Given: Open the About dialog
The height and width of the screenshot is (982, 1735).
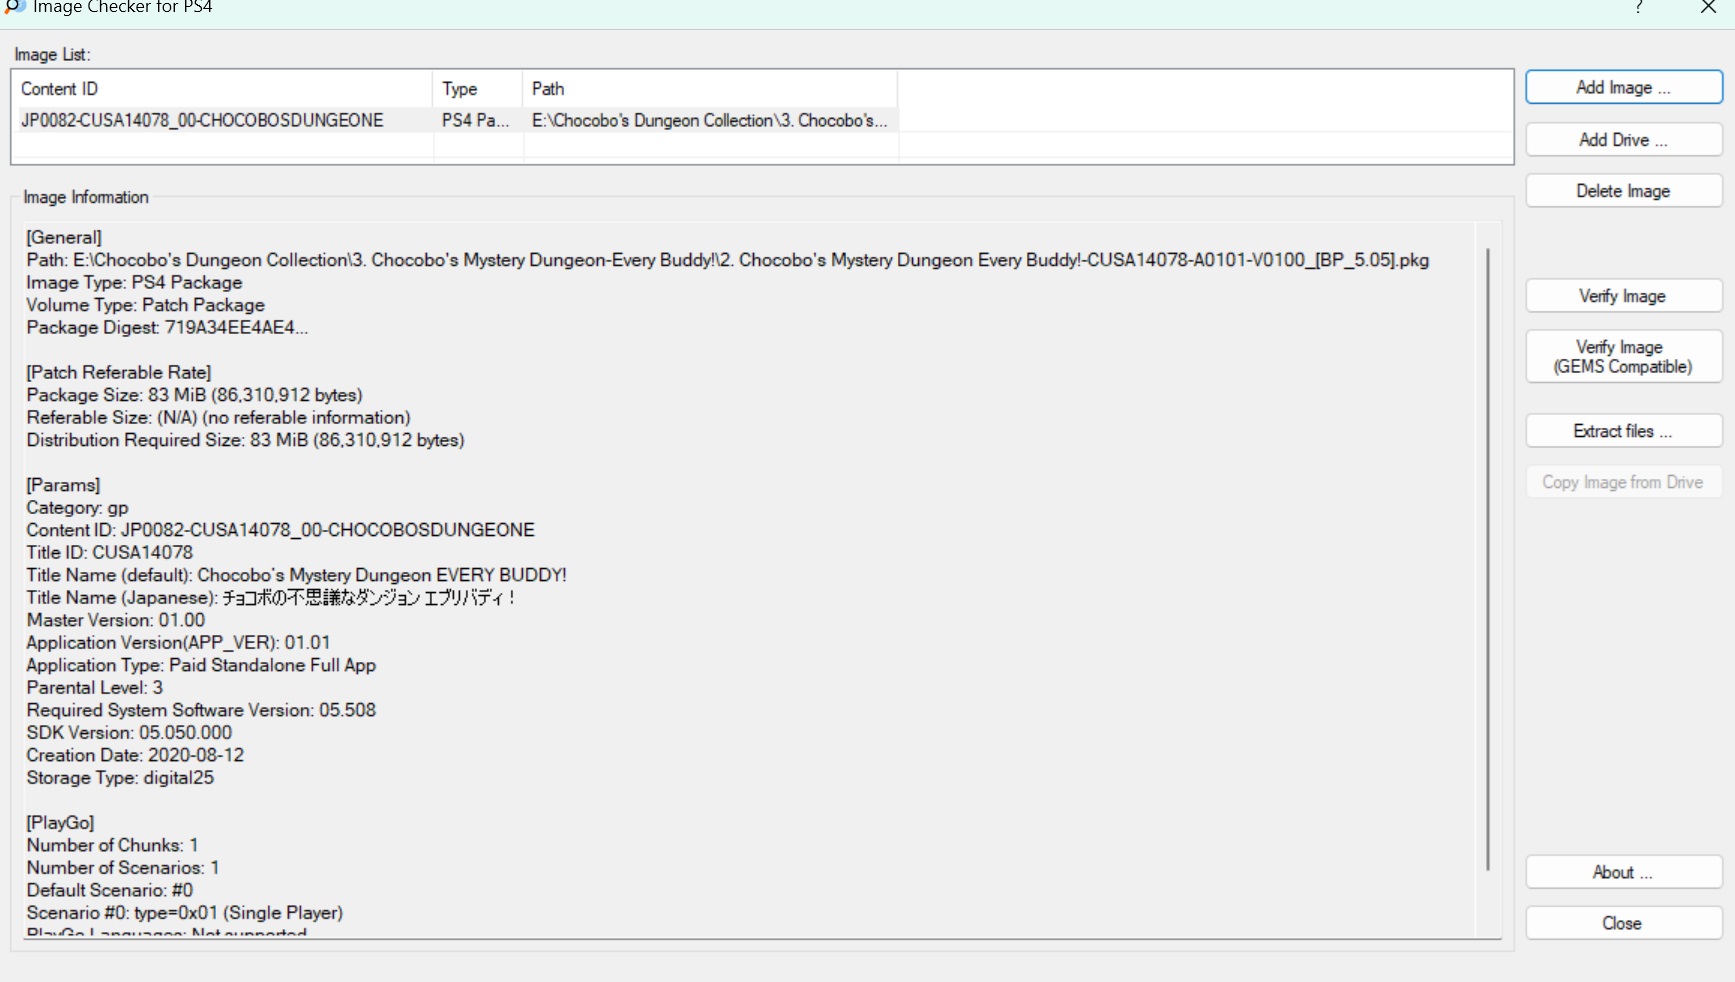Looking at the screenshot, I should 1623,872.
